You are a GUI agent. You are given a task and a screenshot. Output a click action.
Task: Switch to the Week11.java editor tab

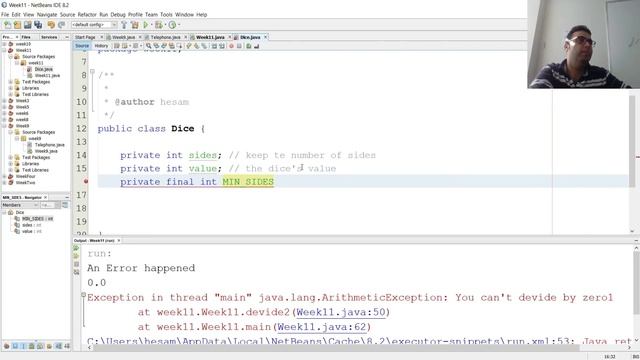210,37
